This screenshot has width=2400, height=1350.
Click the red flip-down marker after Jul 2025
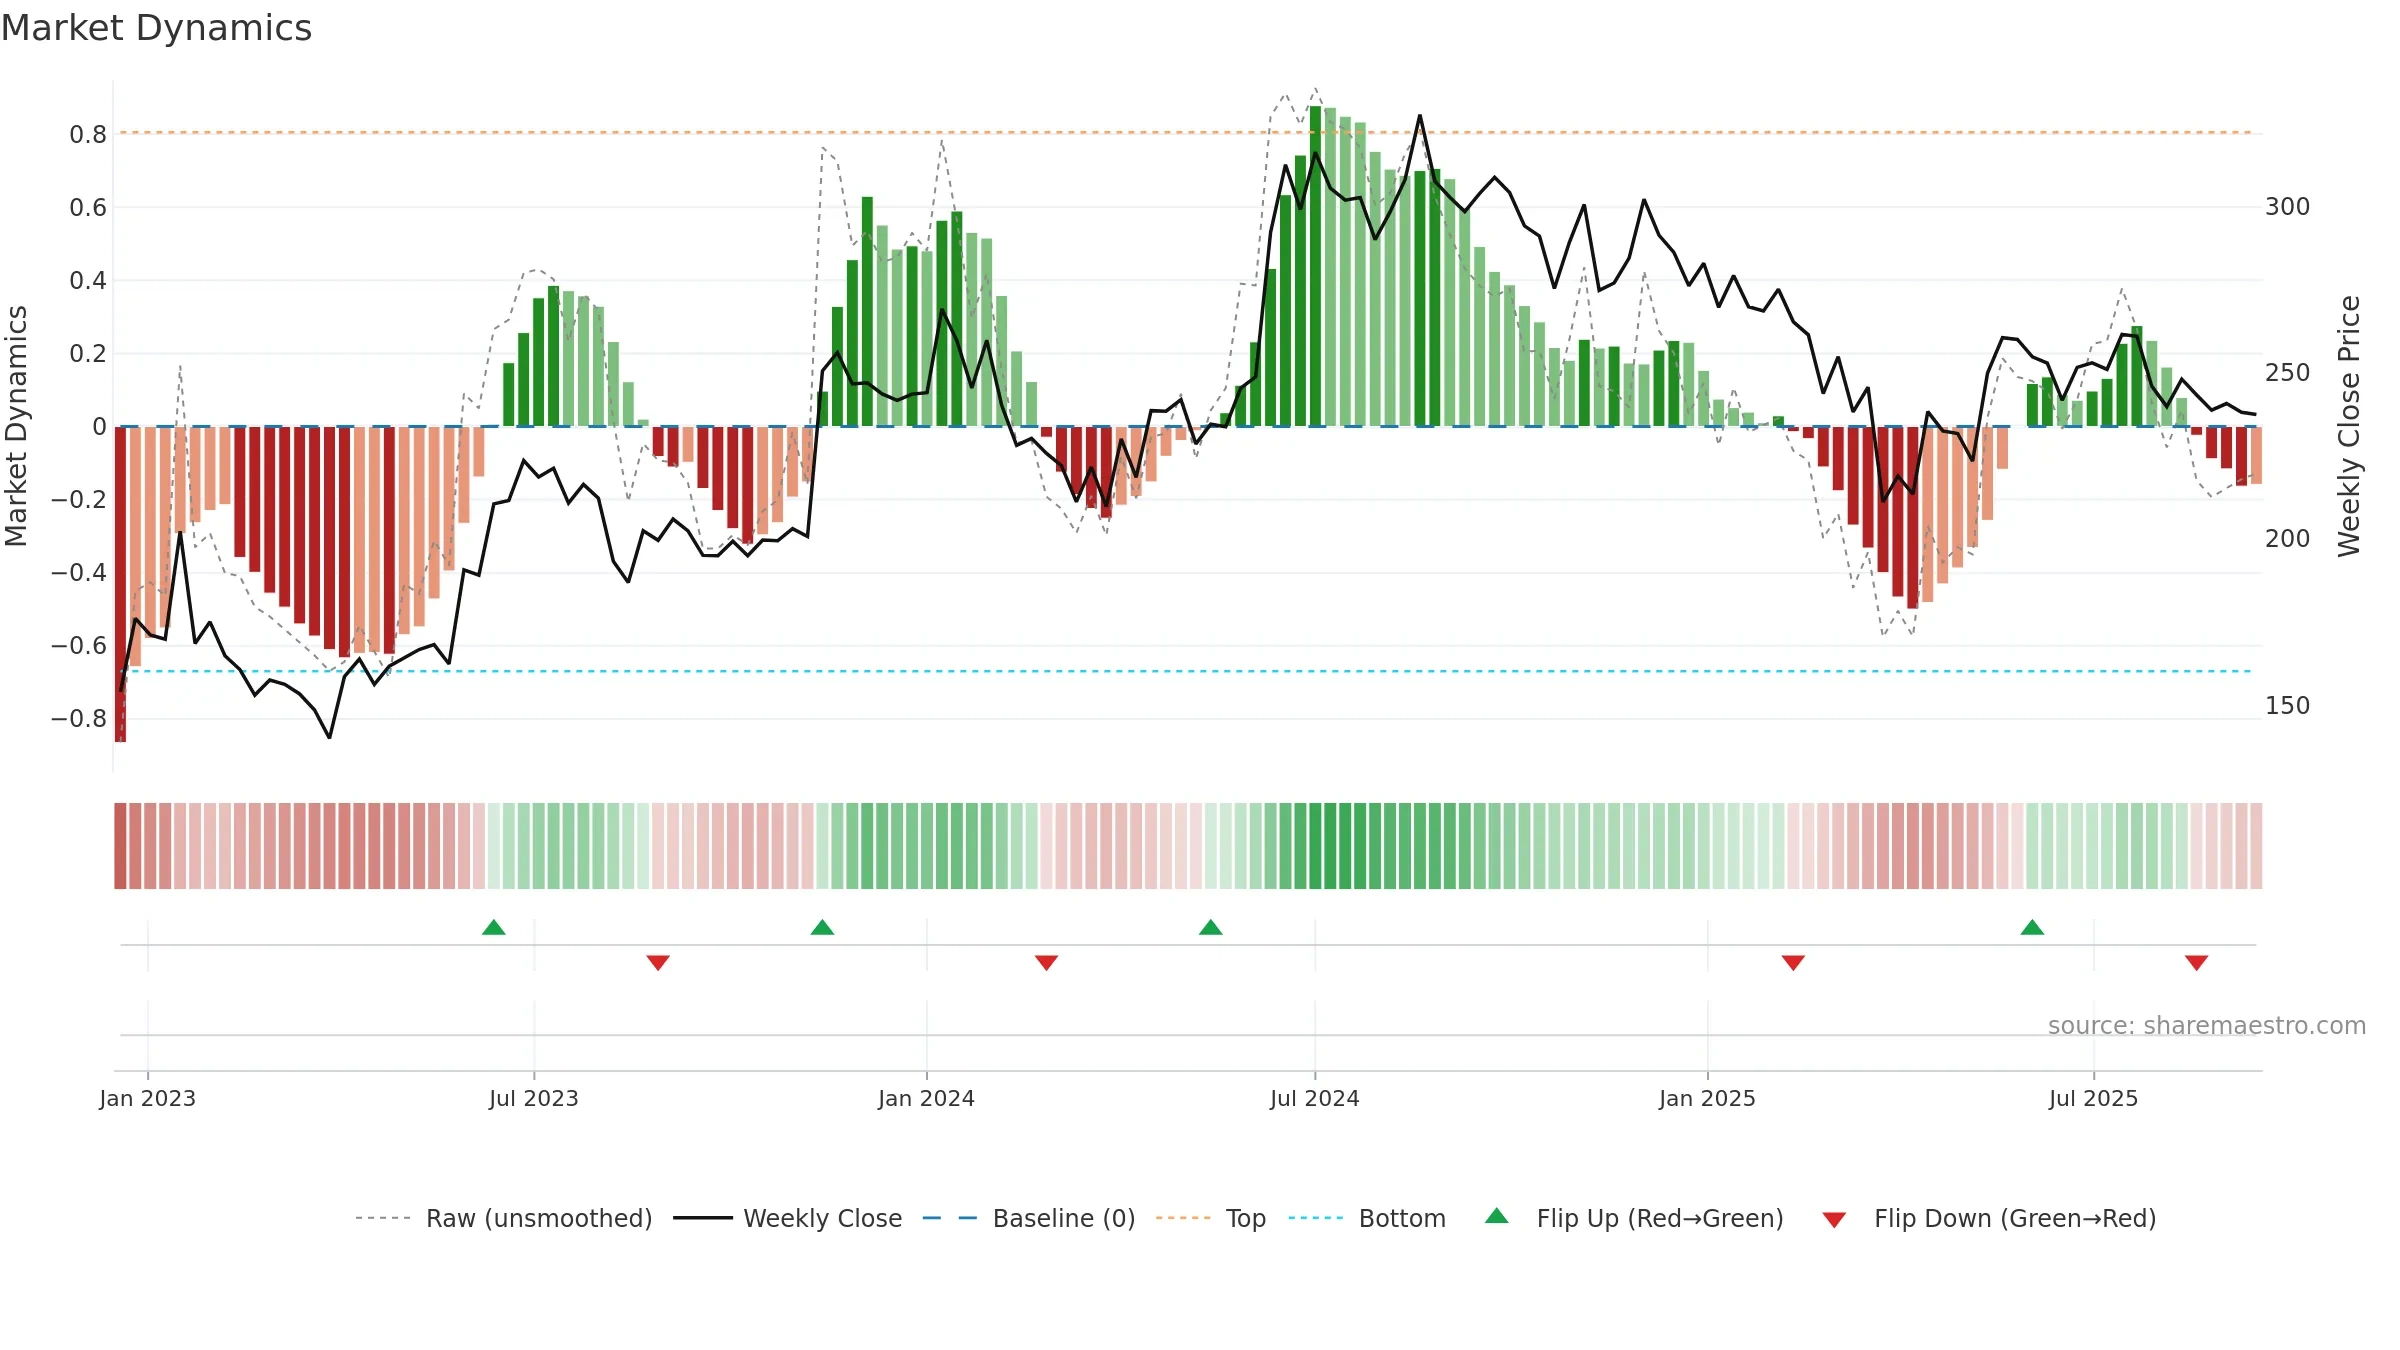pos(2196,962)
